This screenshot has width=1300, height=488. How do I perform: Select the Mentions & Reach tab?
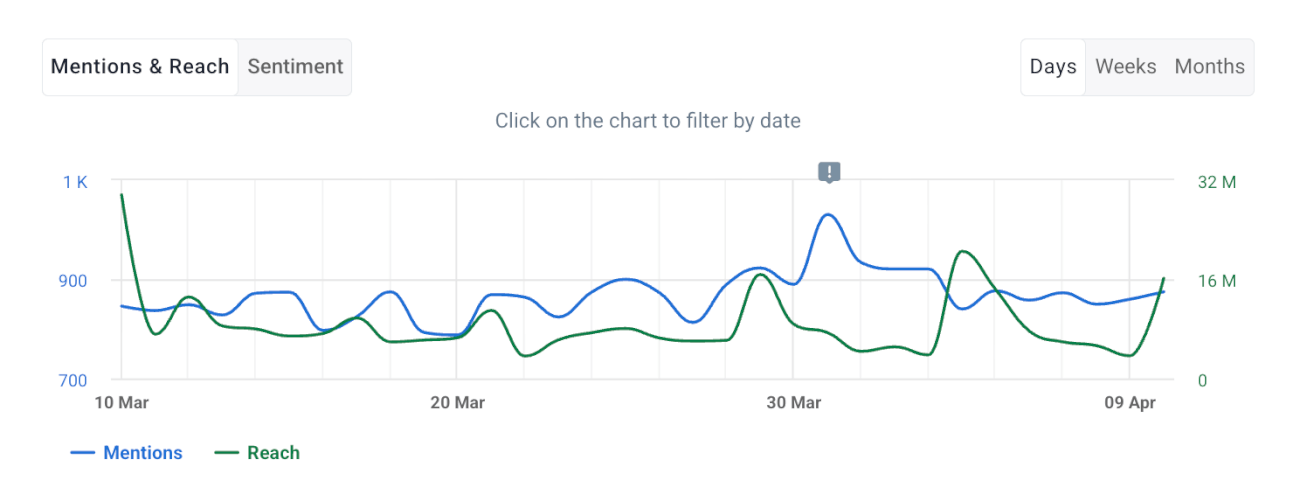[x=140, y=67]
